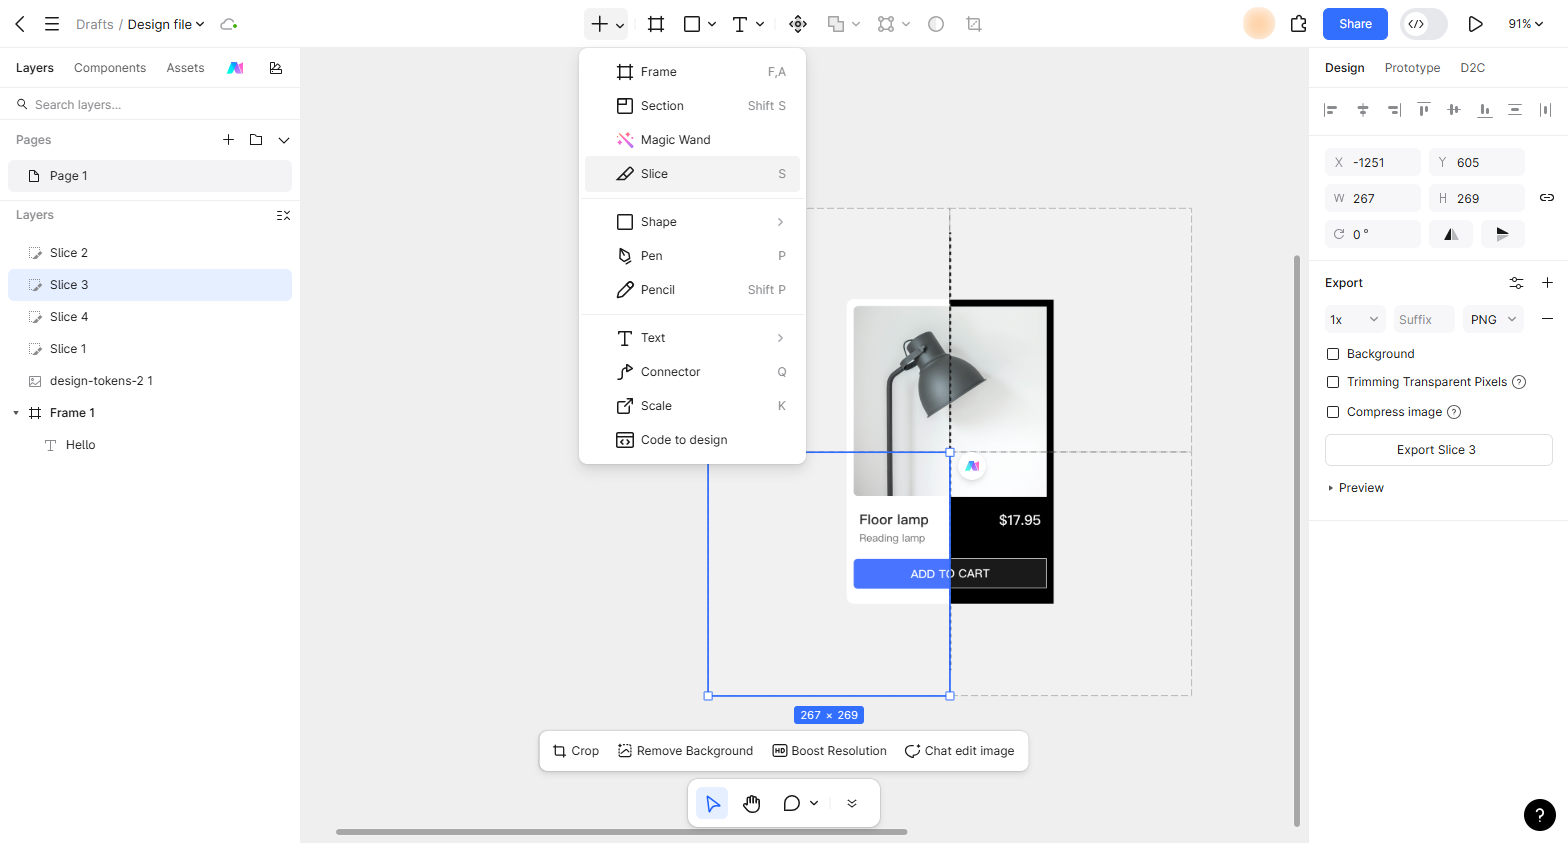This screenshot has width=1568, height=843.
Task: Click the Crop button
Action: point(576,751)
